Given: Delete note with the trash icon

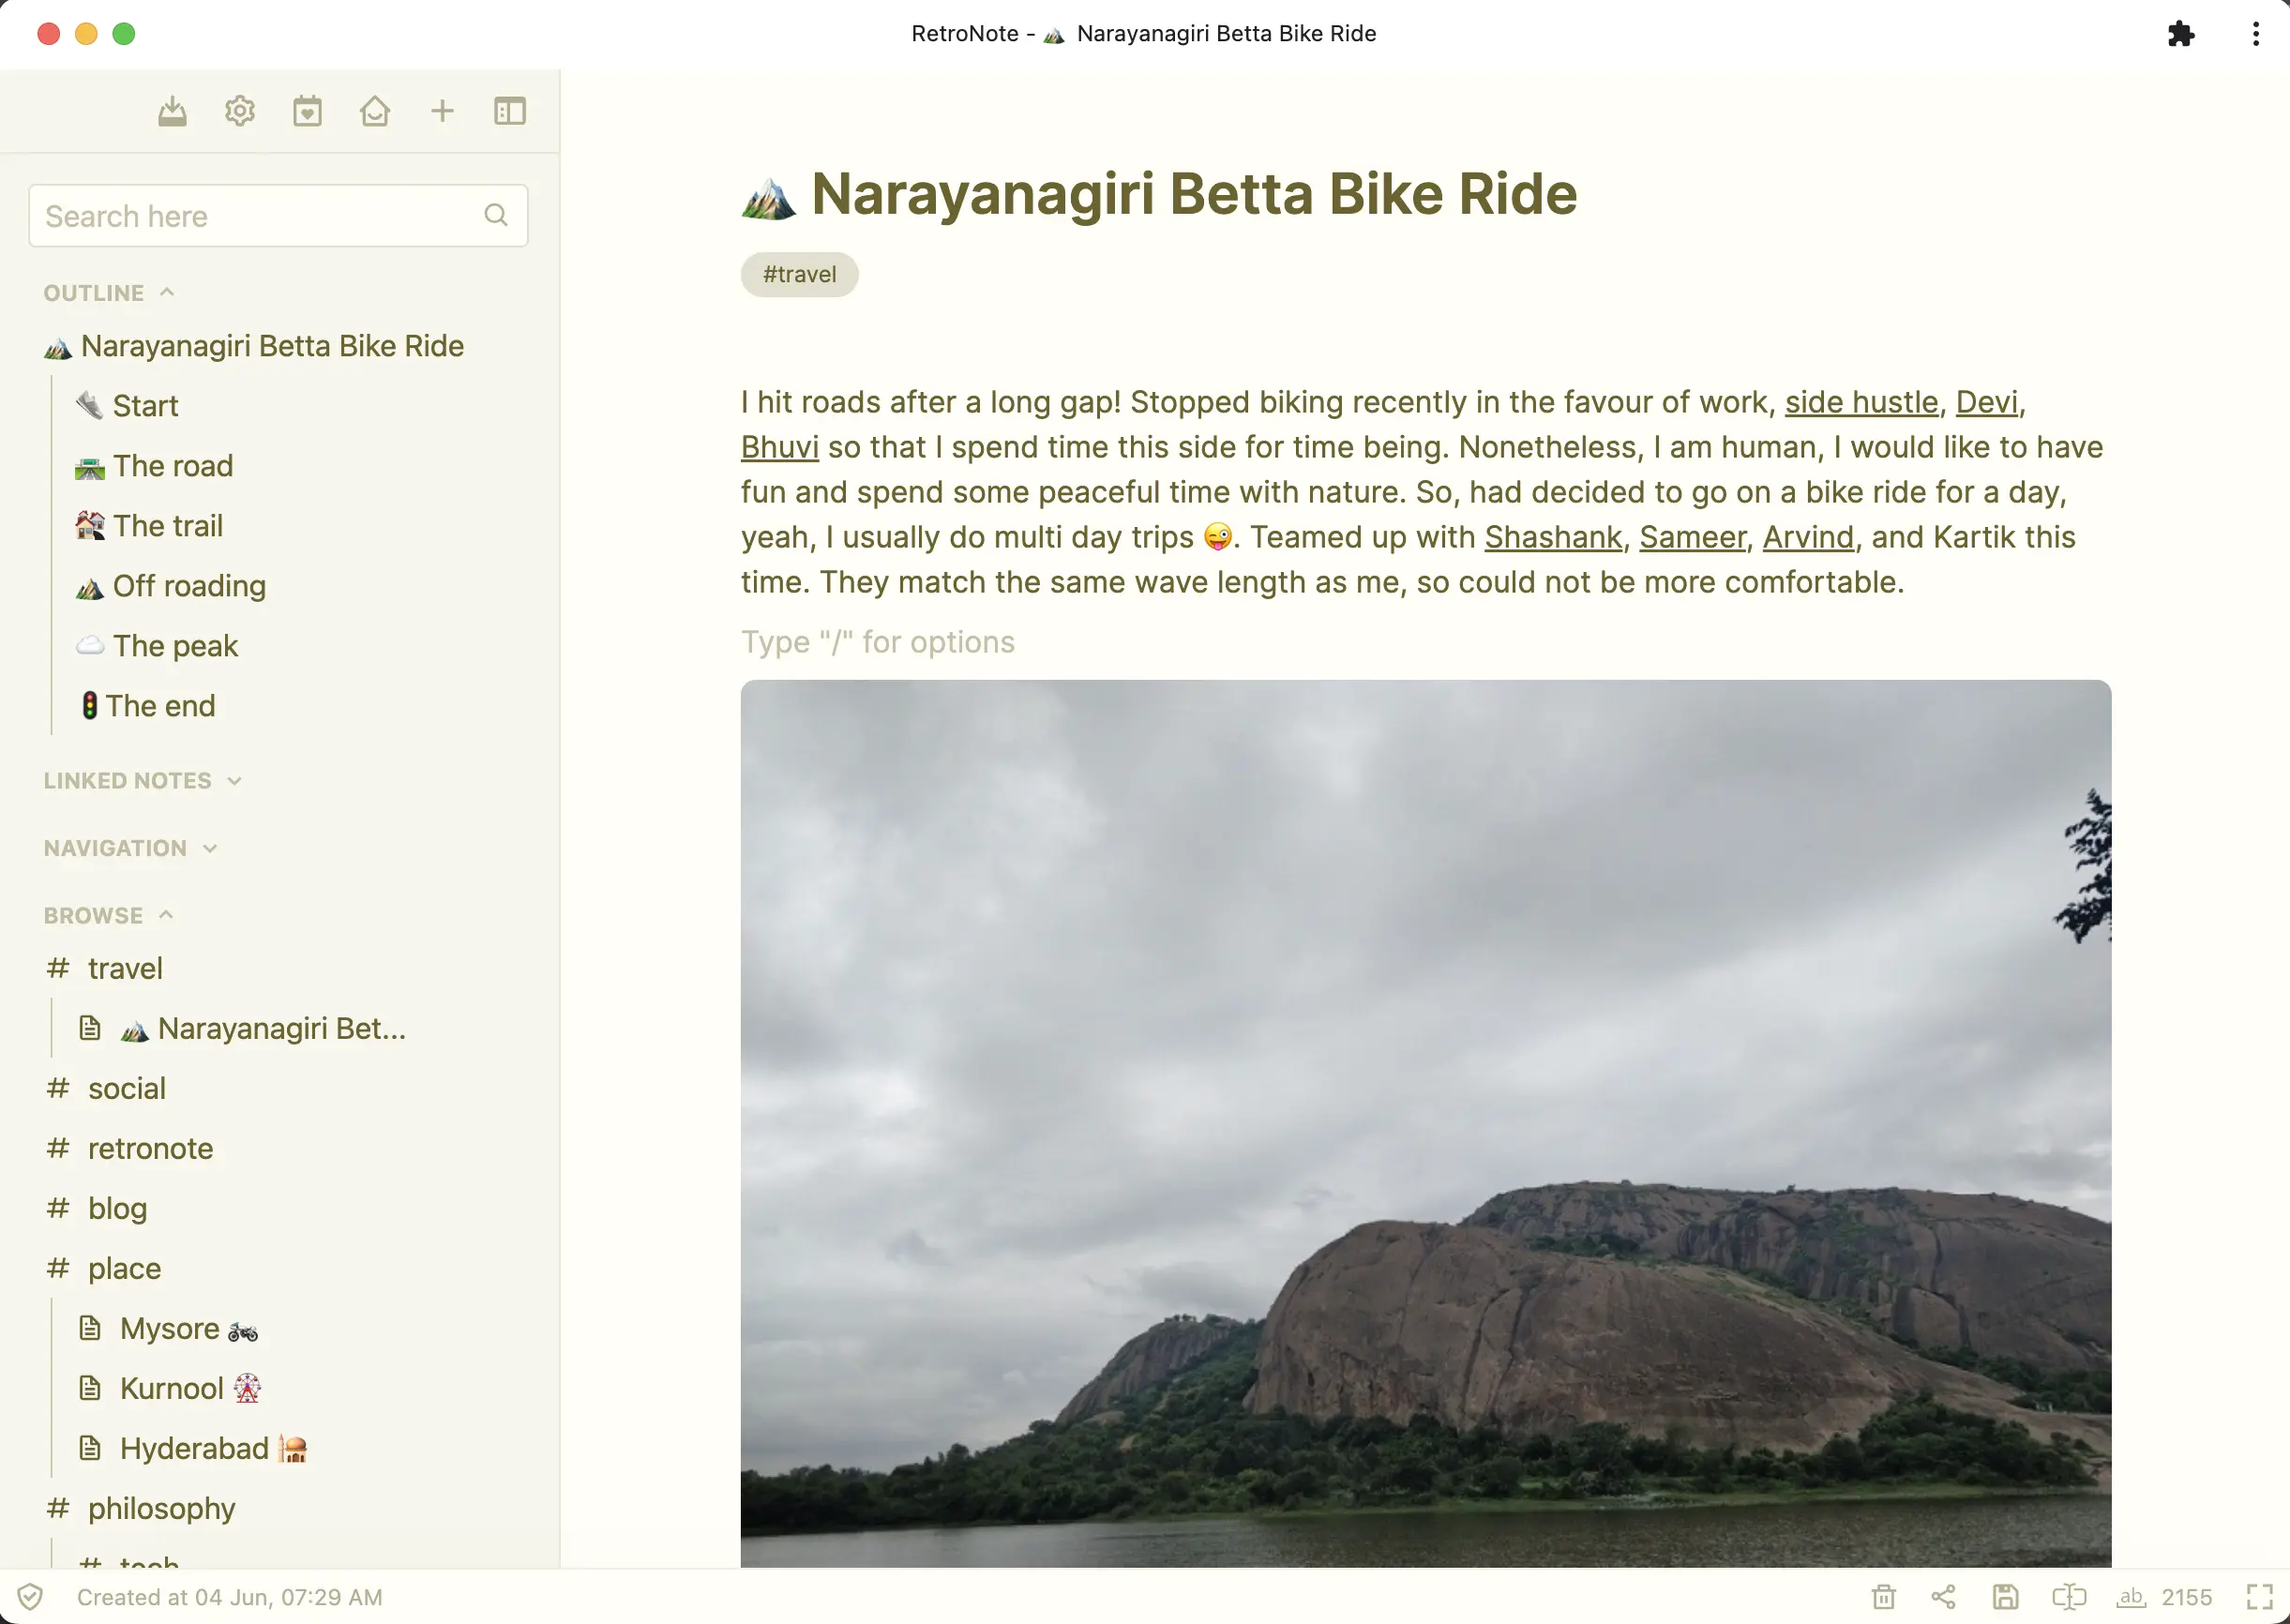Looking at the screenshot, I should coord(1884,1597).
